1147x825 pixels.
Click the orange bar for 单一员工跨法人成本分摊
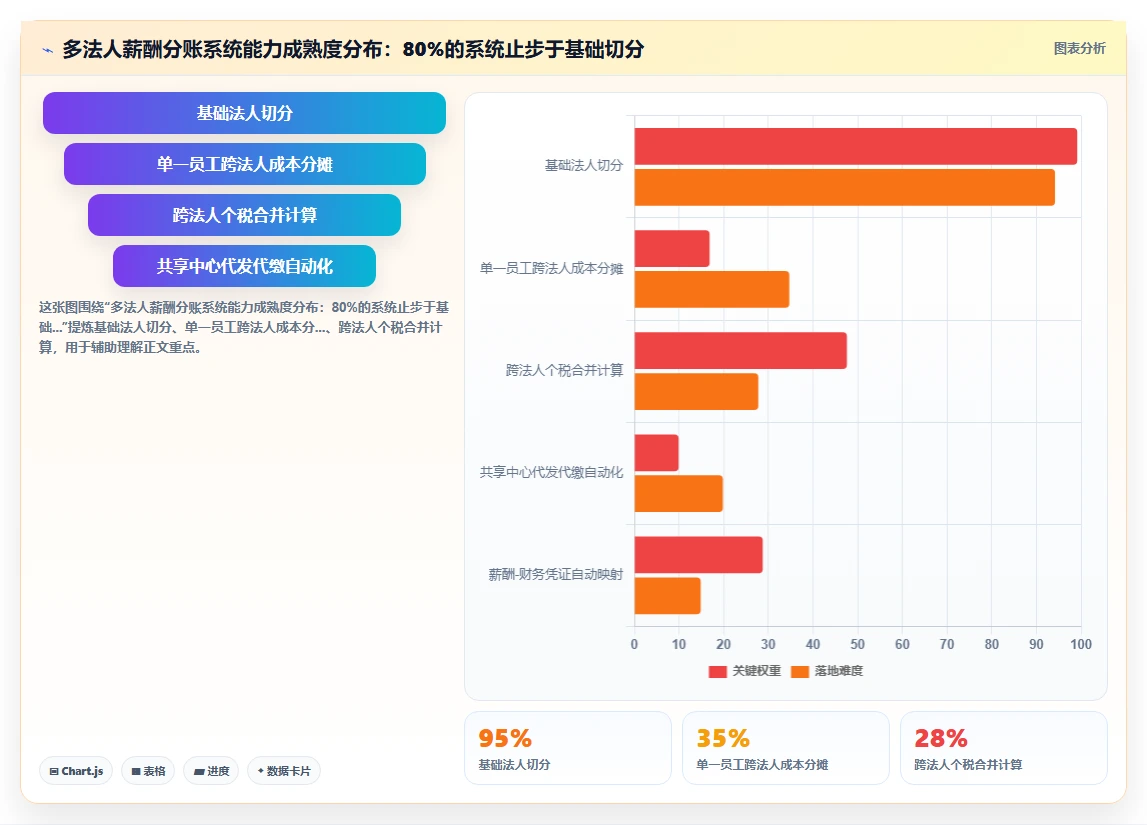(x=712, y=290)
